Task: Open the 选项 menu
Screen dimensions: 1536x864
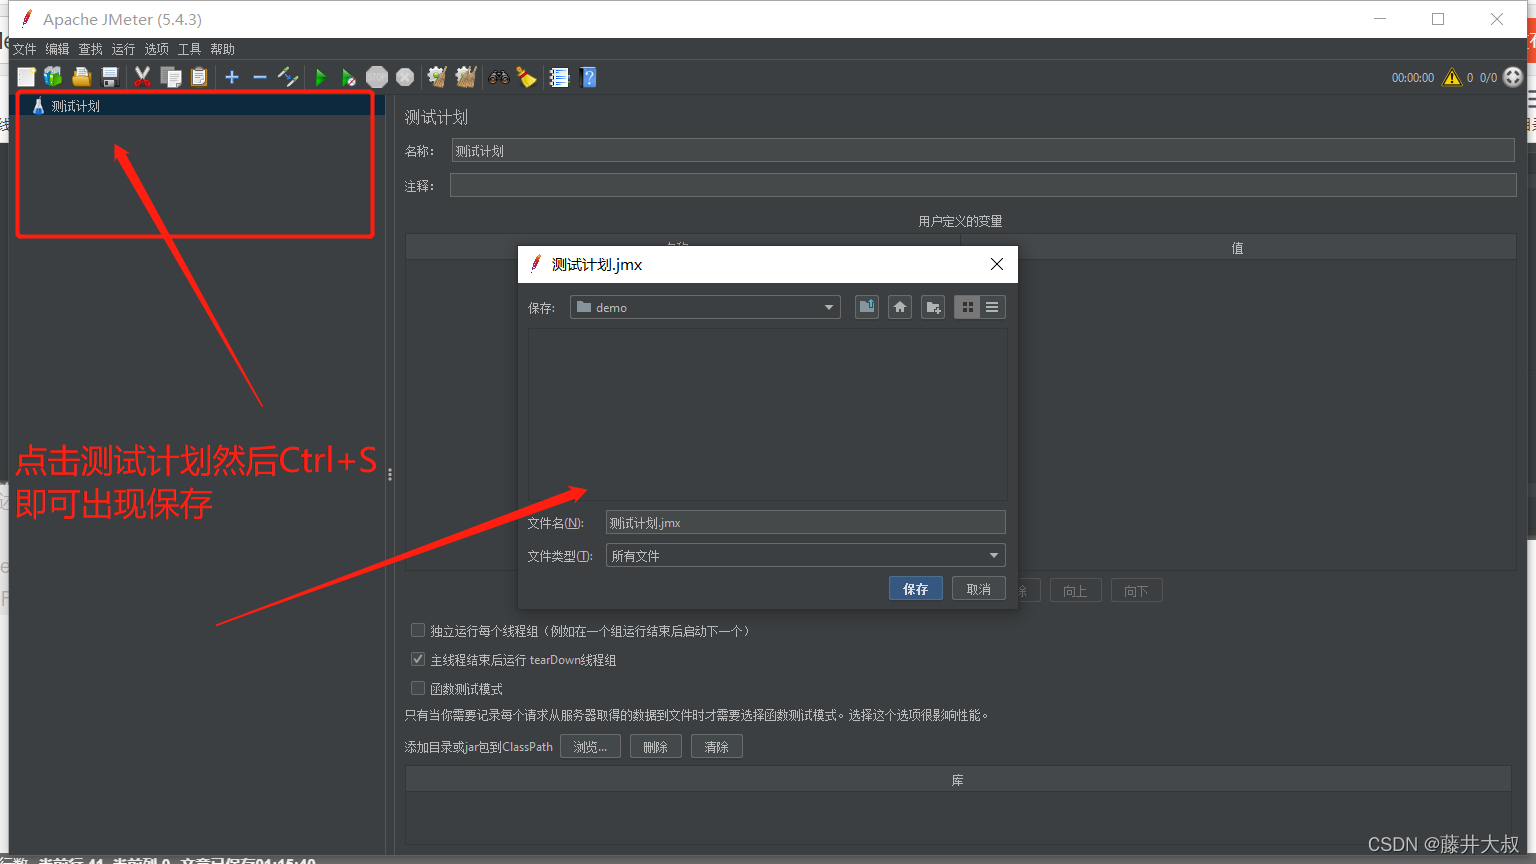Action: [156, 49]
